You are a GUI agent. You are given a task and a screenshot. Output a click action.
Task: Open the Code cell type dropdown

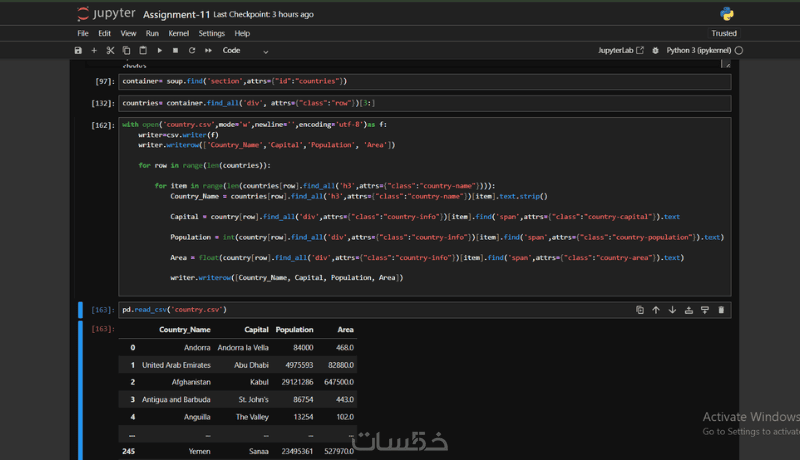[x=245, y=50]
